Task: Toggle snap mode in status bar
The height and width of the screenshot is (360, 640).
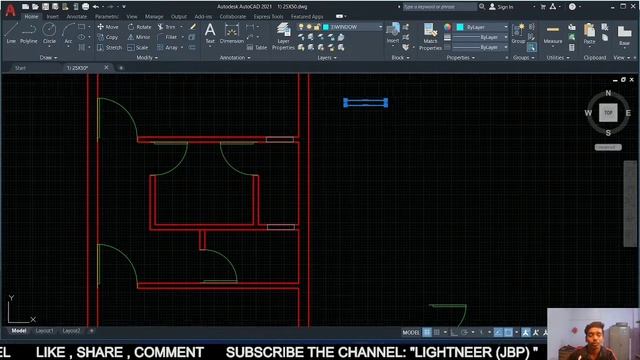Action: click(437, 332)
